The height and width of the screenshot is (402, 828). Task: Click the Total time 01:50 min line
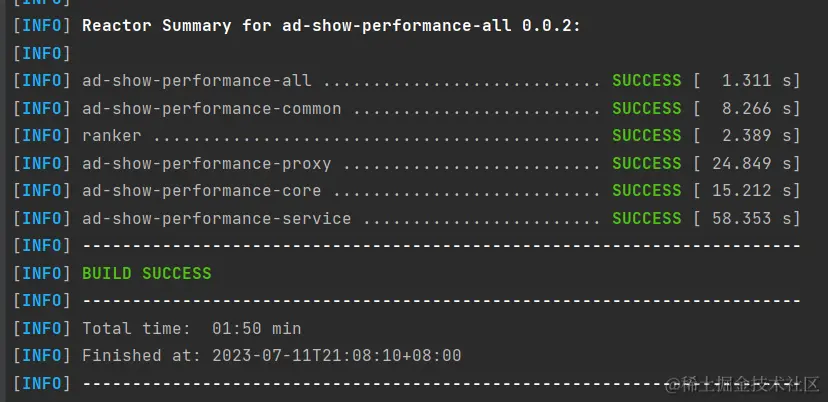192,328
